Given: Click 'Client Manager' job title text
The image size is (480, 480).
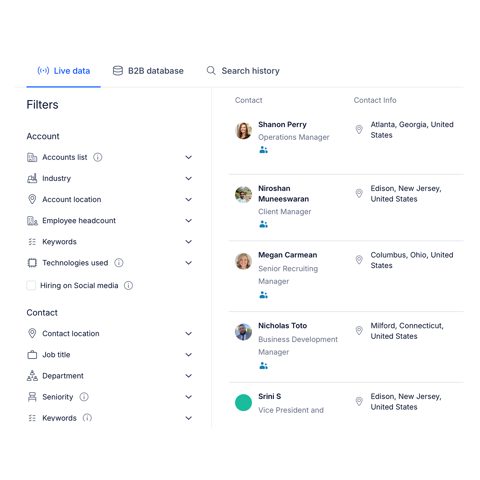Looking at the screenshot, I should pos(285,212).
